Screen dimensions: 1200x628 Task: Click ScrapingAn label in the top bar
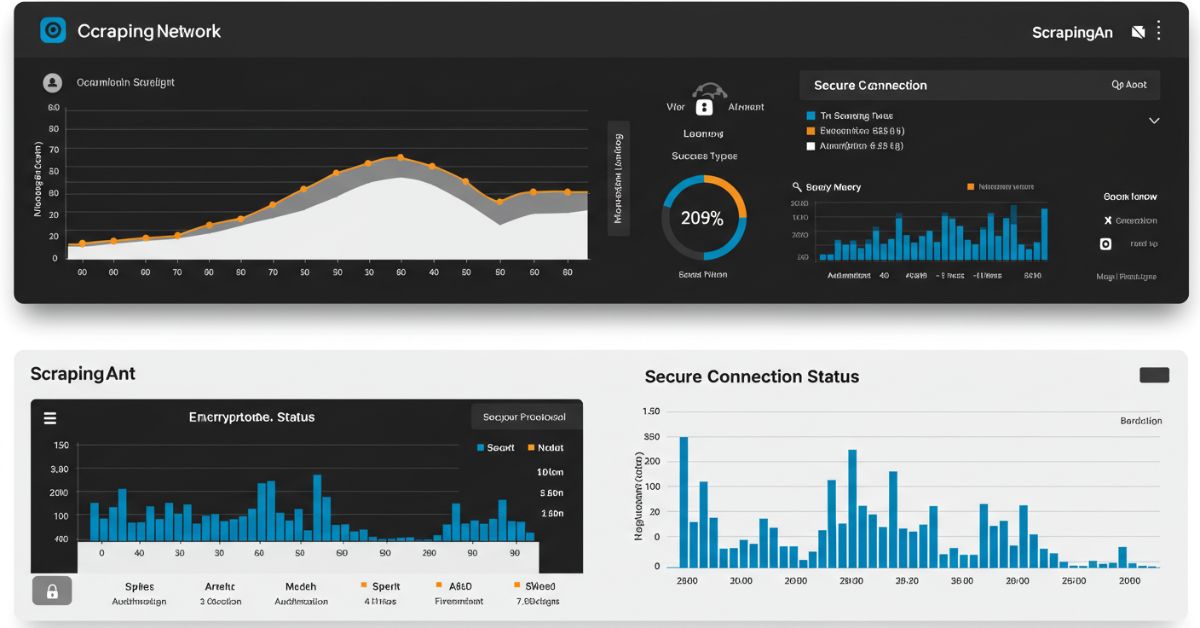(x=1073, y=32)
